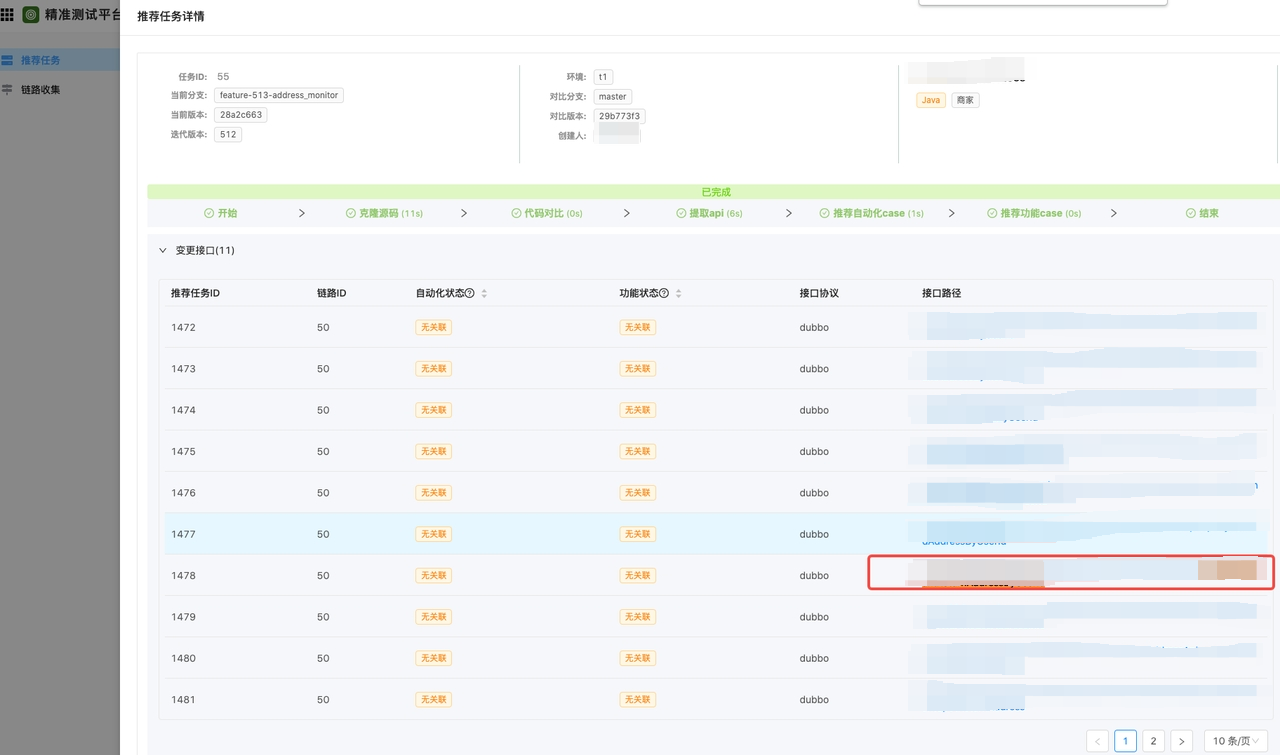This screenshot has height=755, width=1280.
Task: Click the previous page arrow
Action: click(1097, 741)
